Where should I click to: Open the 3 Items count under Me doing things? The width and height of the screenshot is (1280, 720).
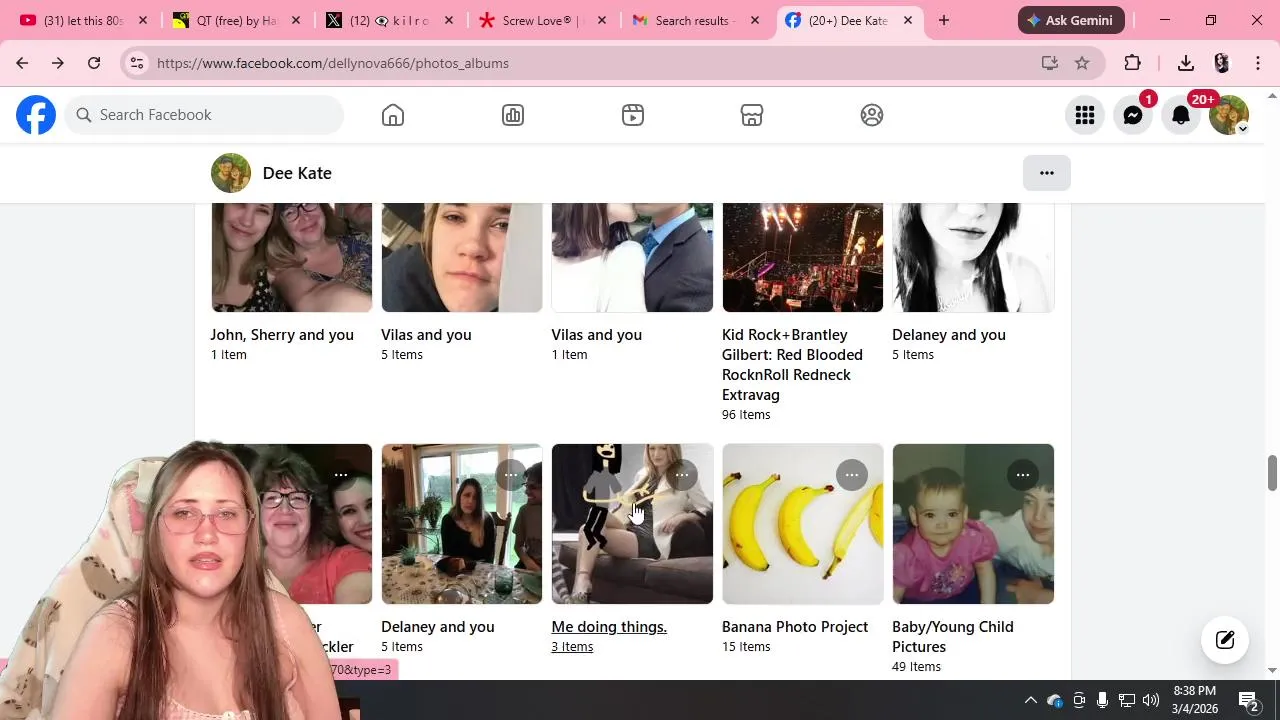pos(572,647)
